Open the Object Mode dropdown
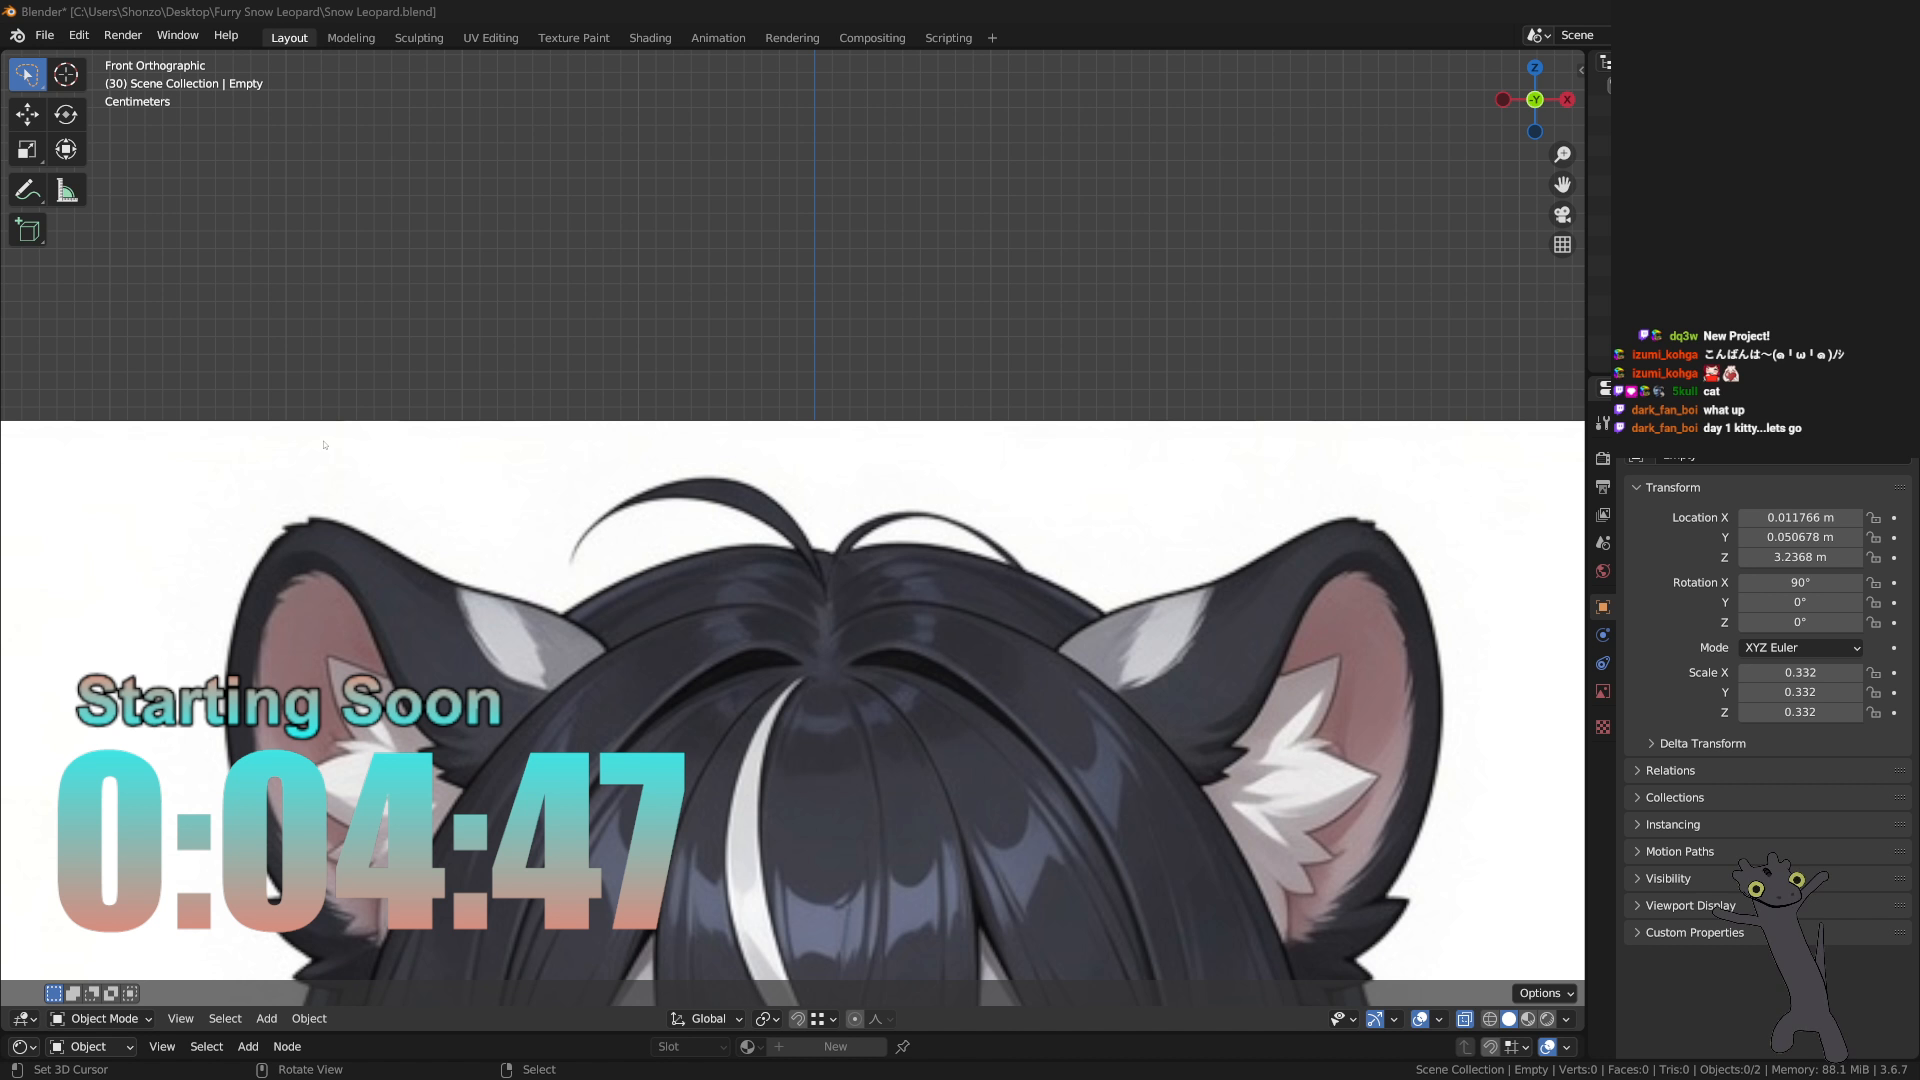 coord(102,1019)
